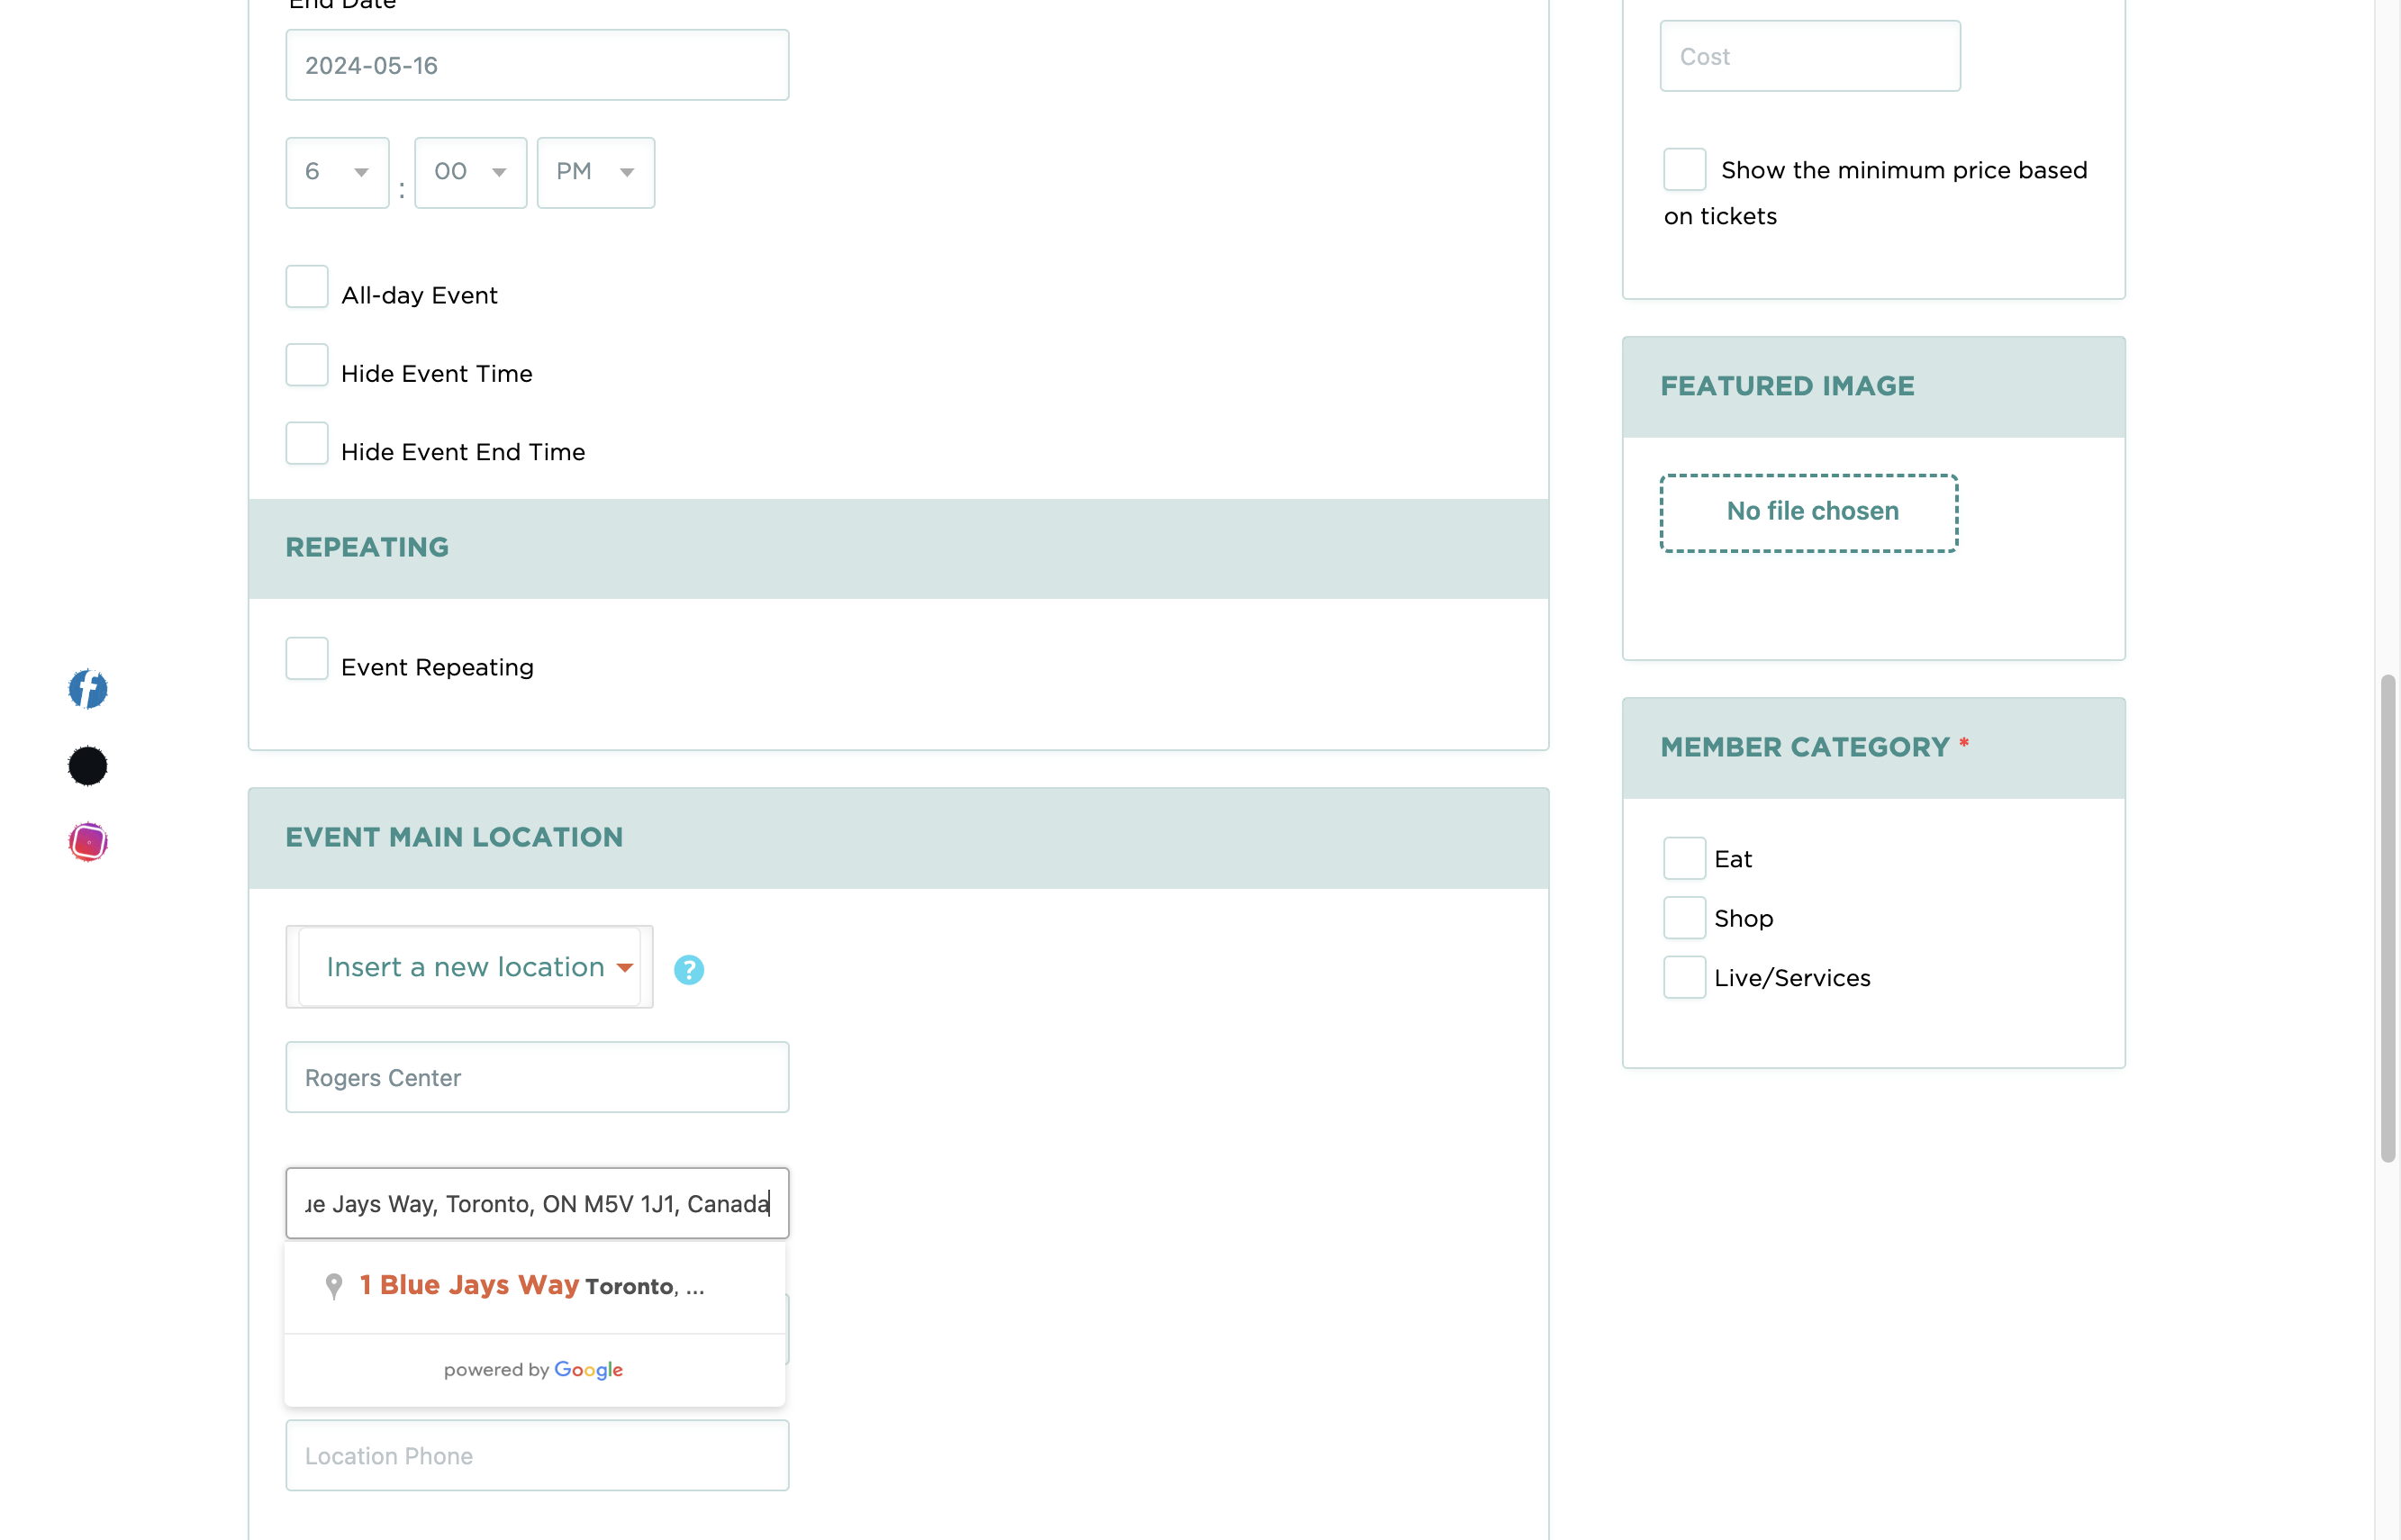
Task: Click the black circular social icon
Action: coord(88,766)
